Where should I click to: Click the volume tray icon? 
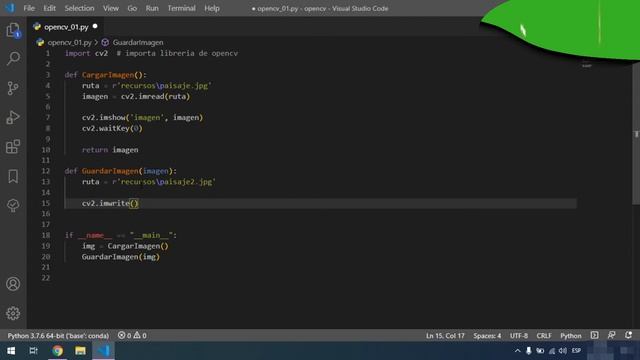[563, 351]
